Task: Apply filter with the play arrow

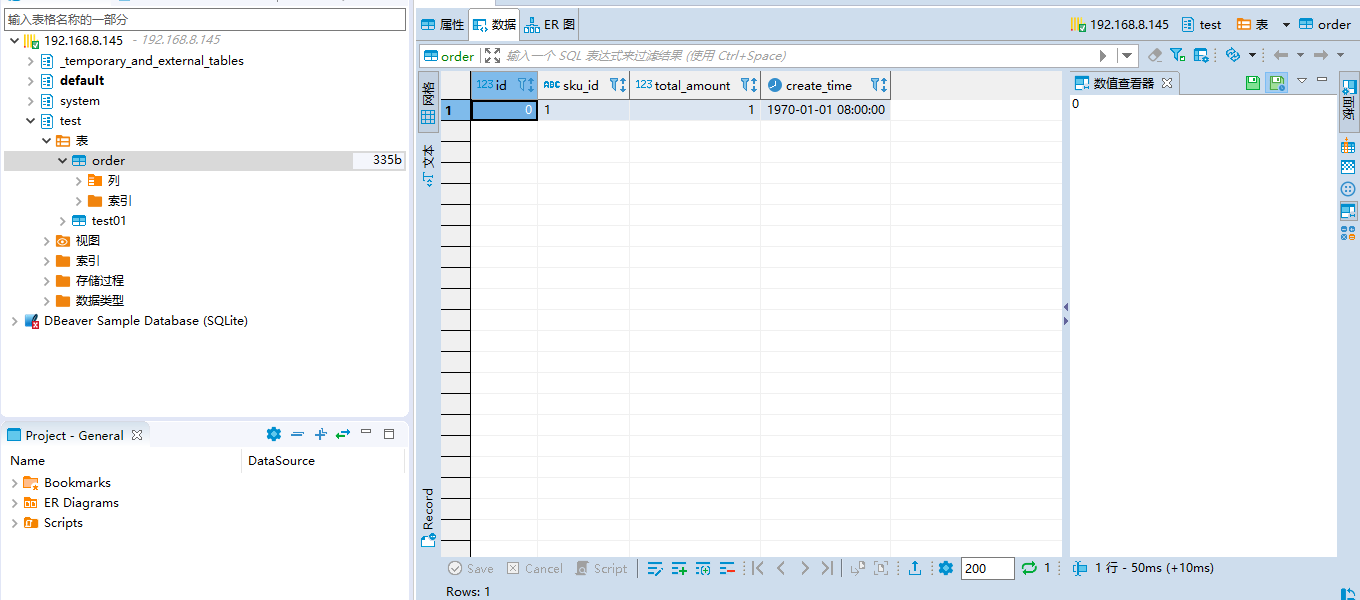Action: [x=1104, y=56]
